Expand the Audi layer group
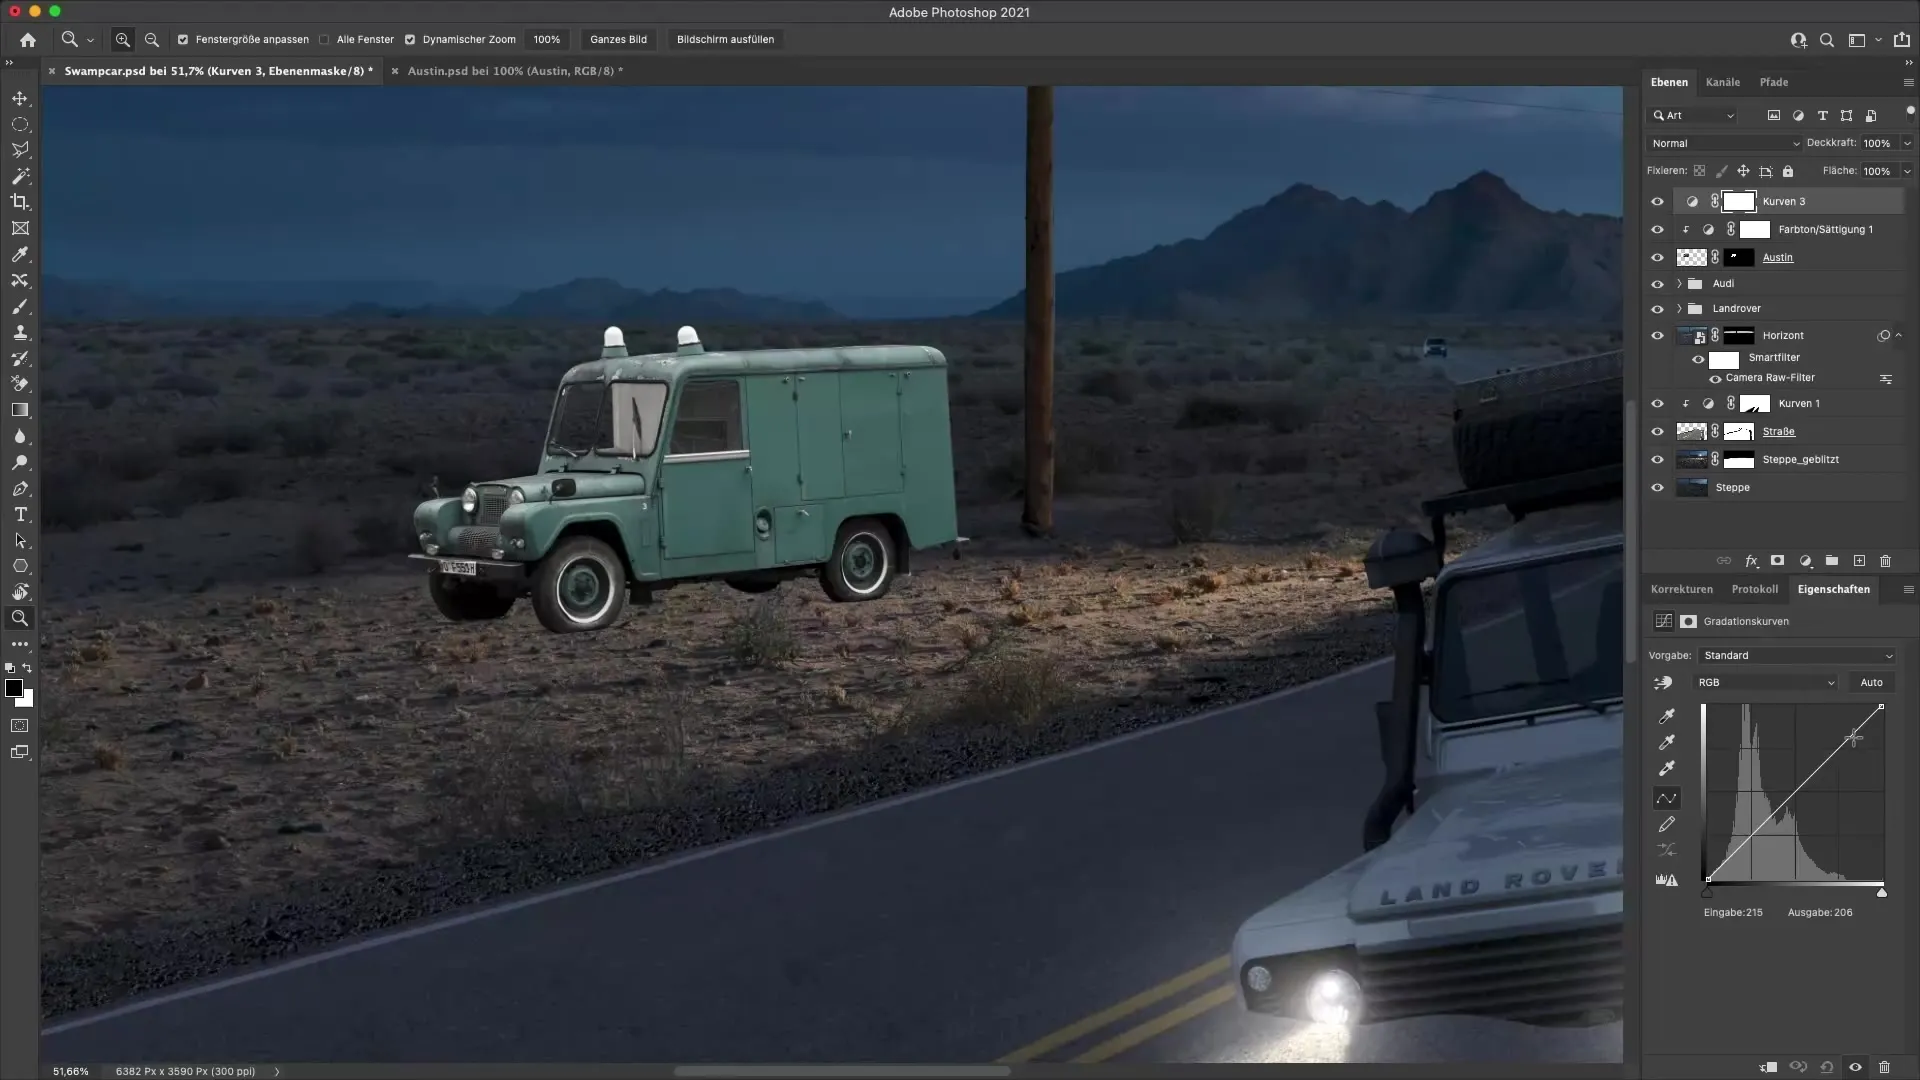This screenshot has width=1920, height=1080. click(1679, 284)
